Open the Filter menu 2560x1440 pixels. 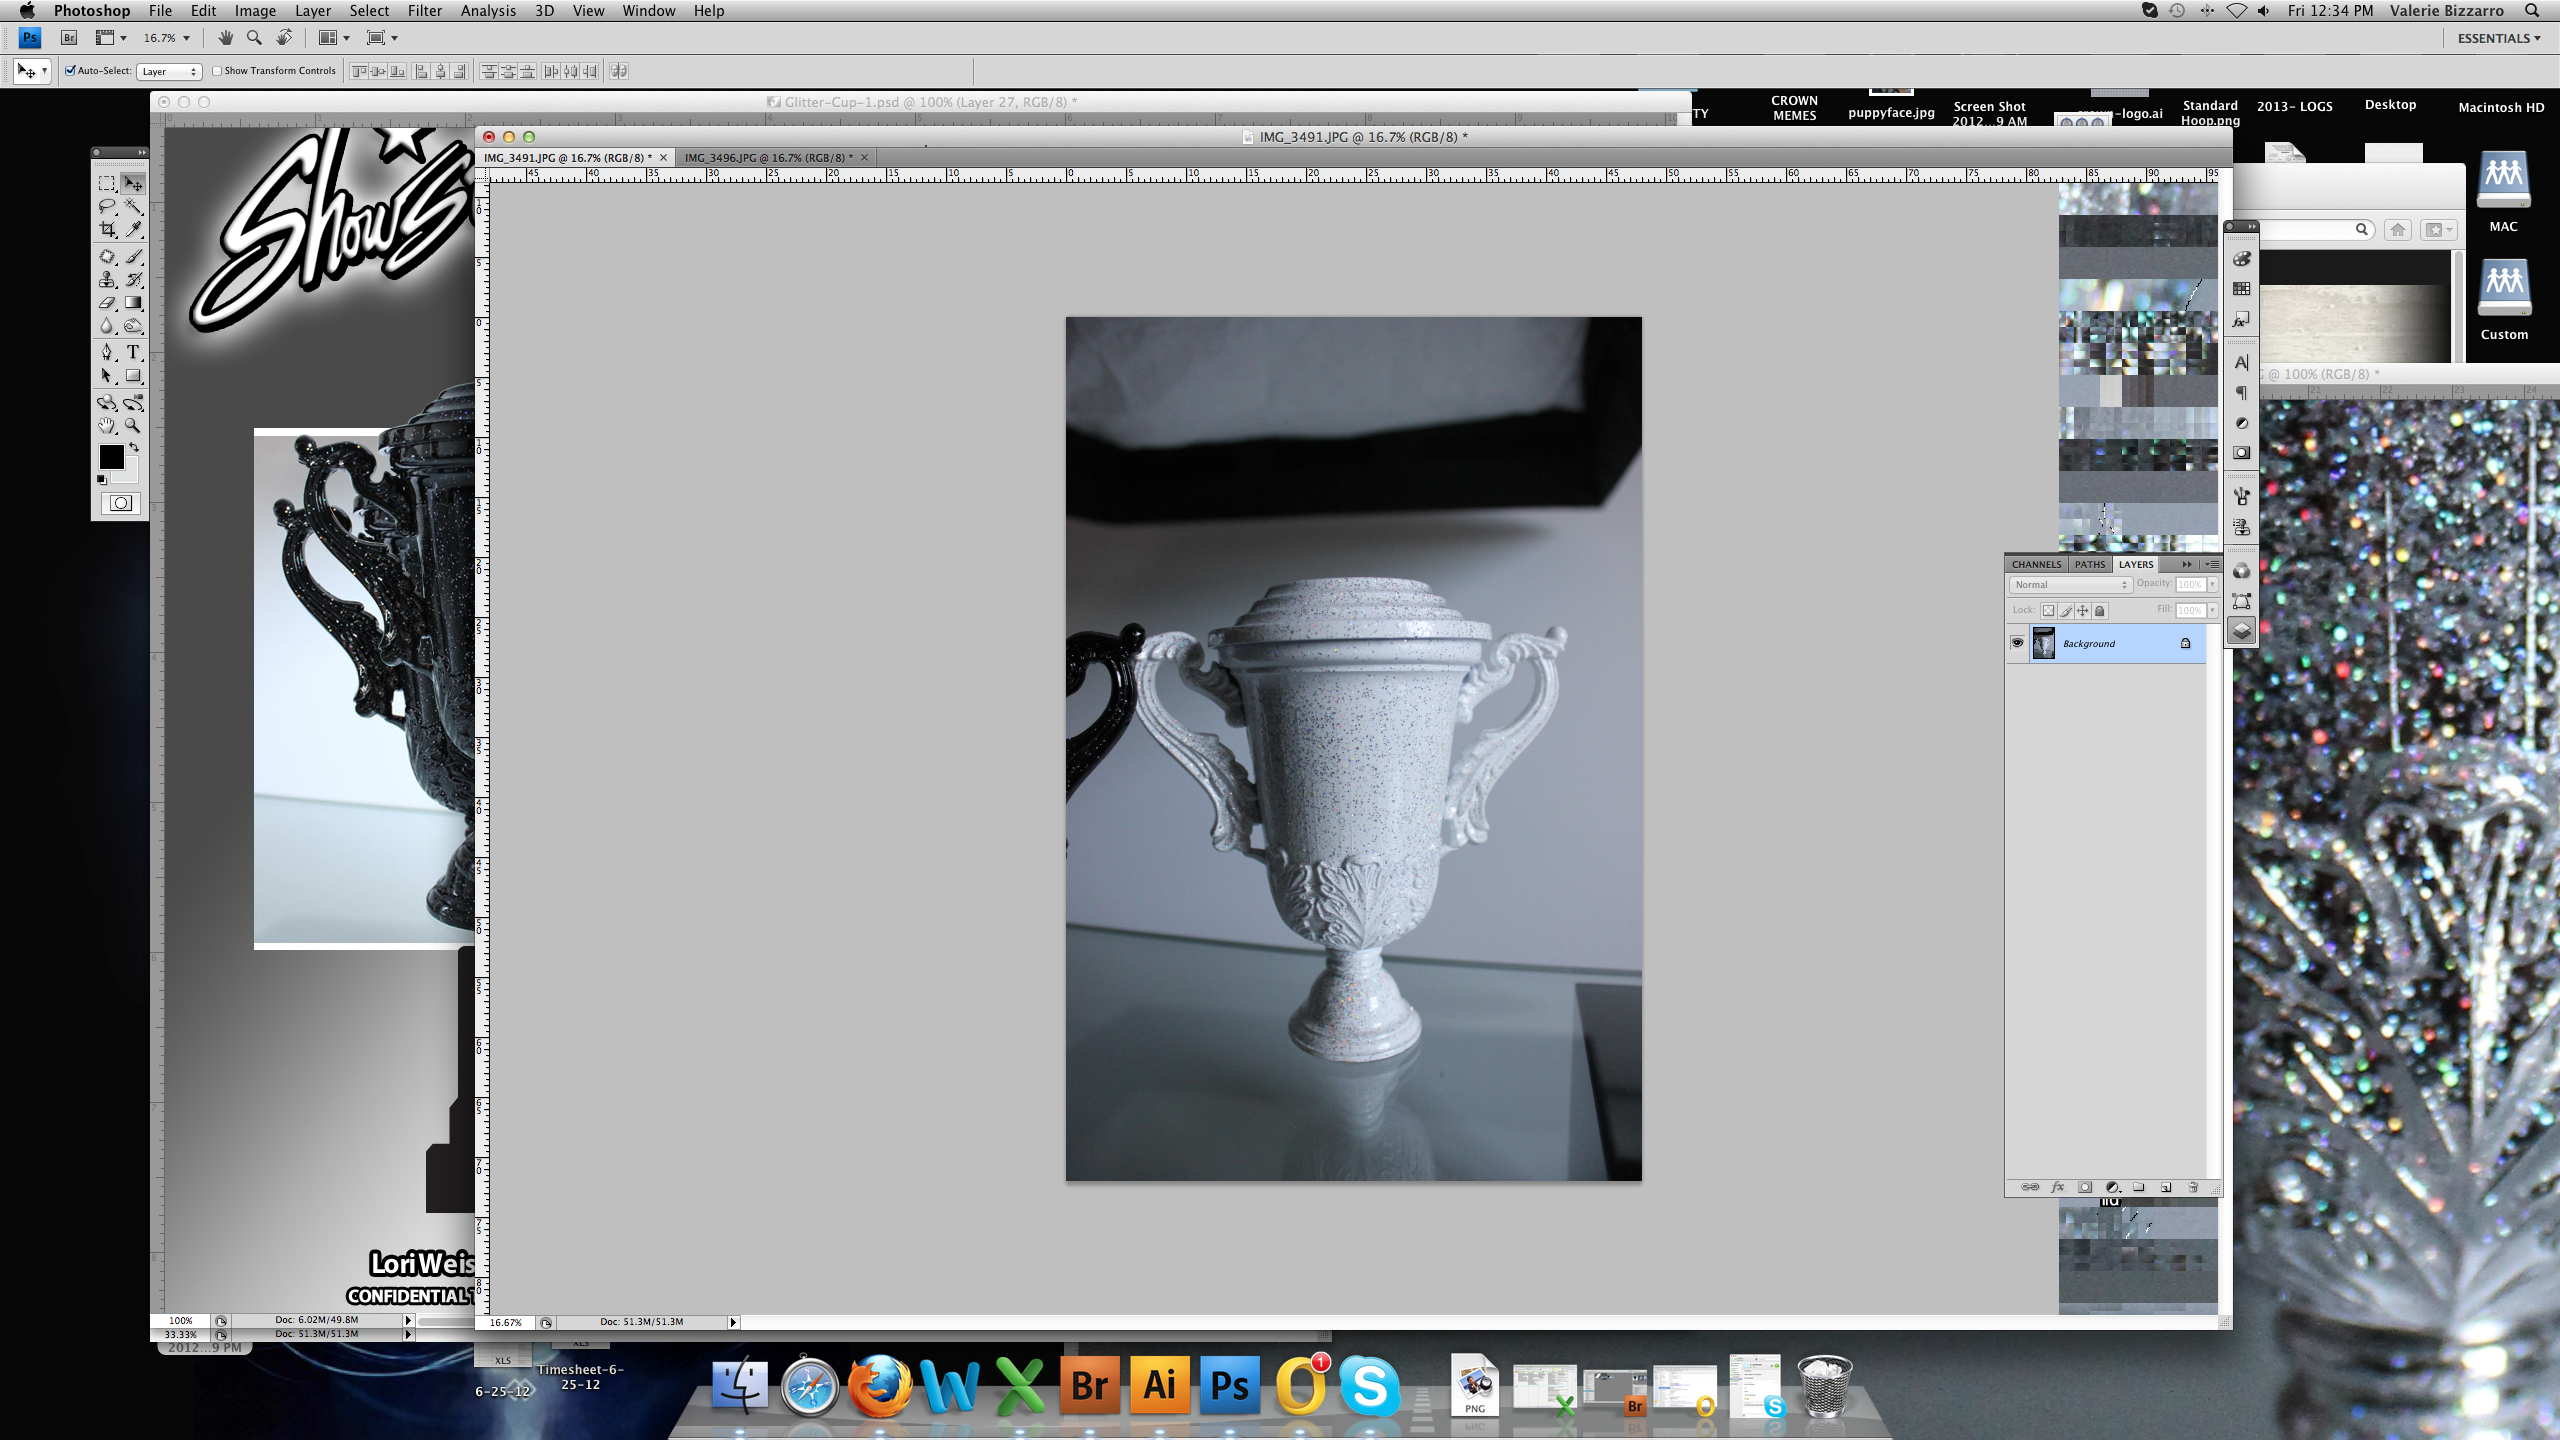(424, 11)
